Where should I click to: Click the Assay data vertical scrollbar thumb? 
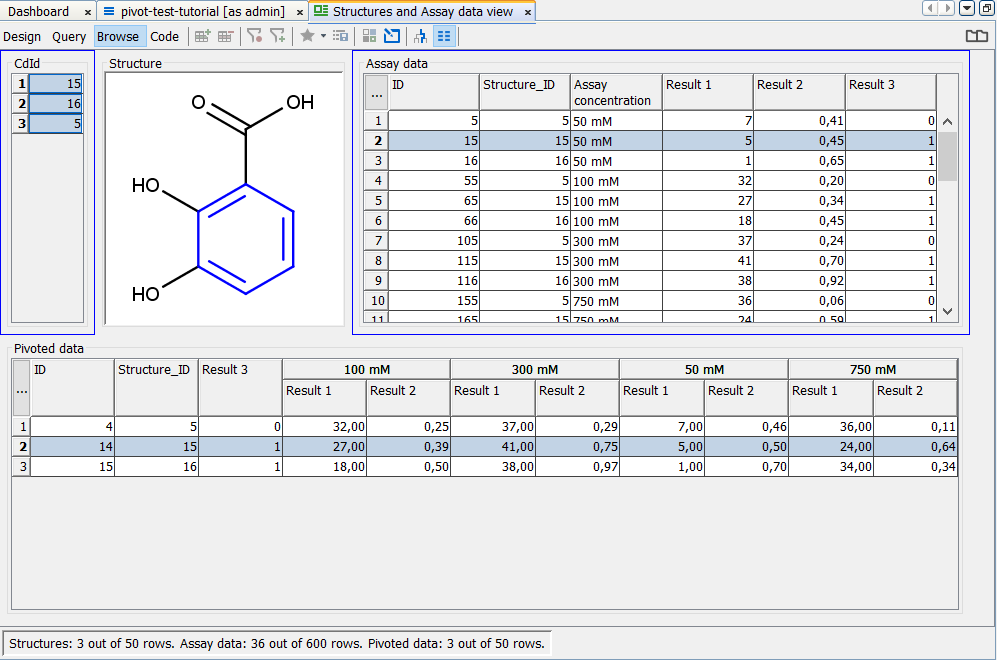947,155
